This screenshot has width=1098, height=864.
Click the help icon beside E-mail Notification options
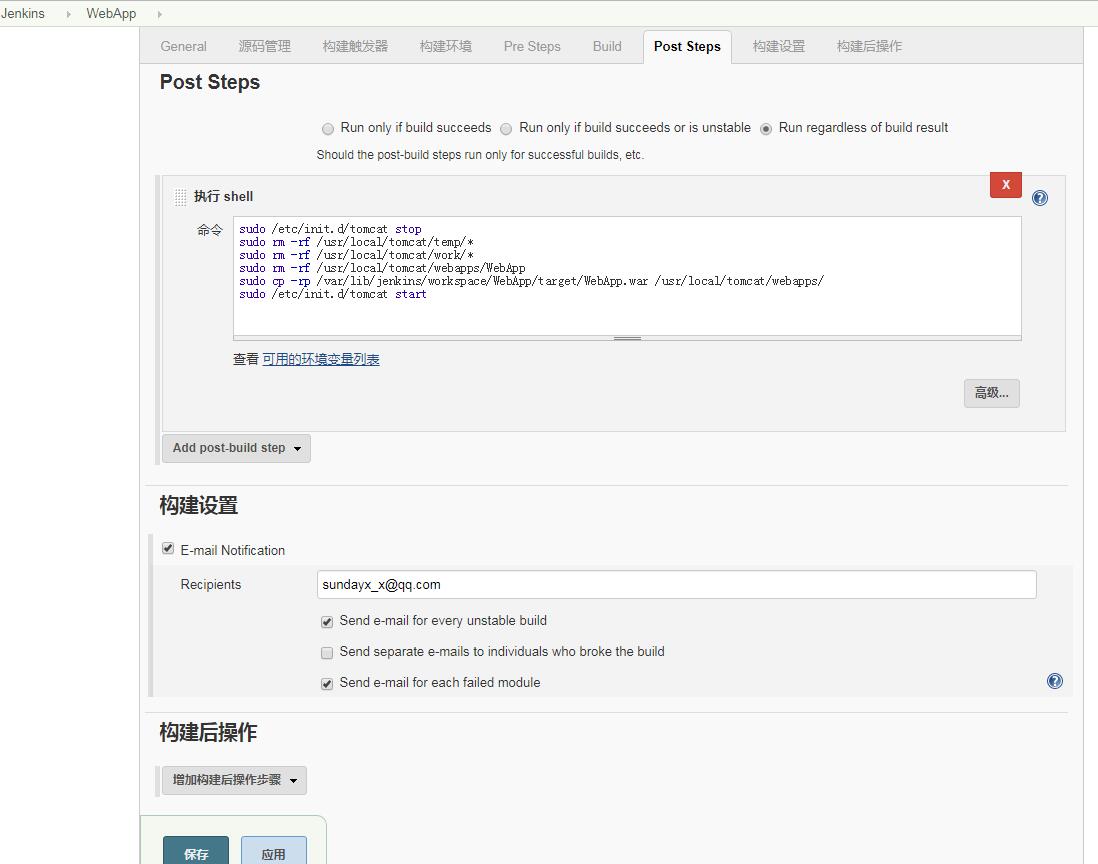(1054, 681)
